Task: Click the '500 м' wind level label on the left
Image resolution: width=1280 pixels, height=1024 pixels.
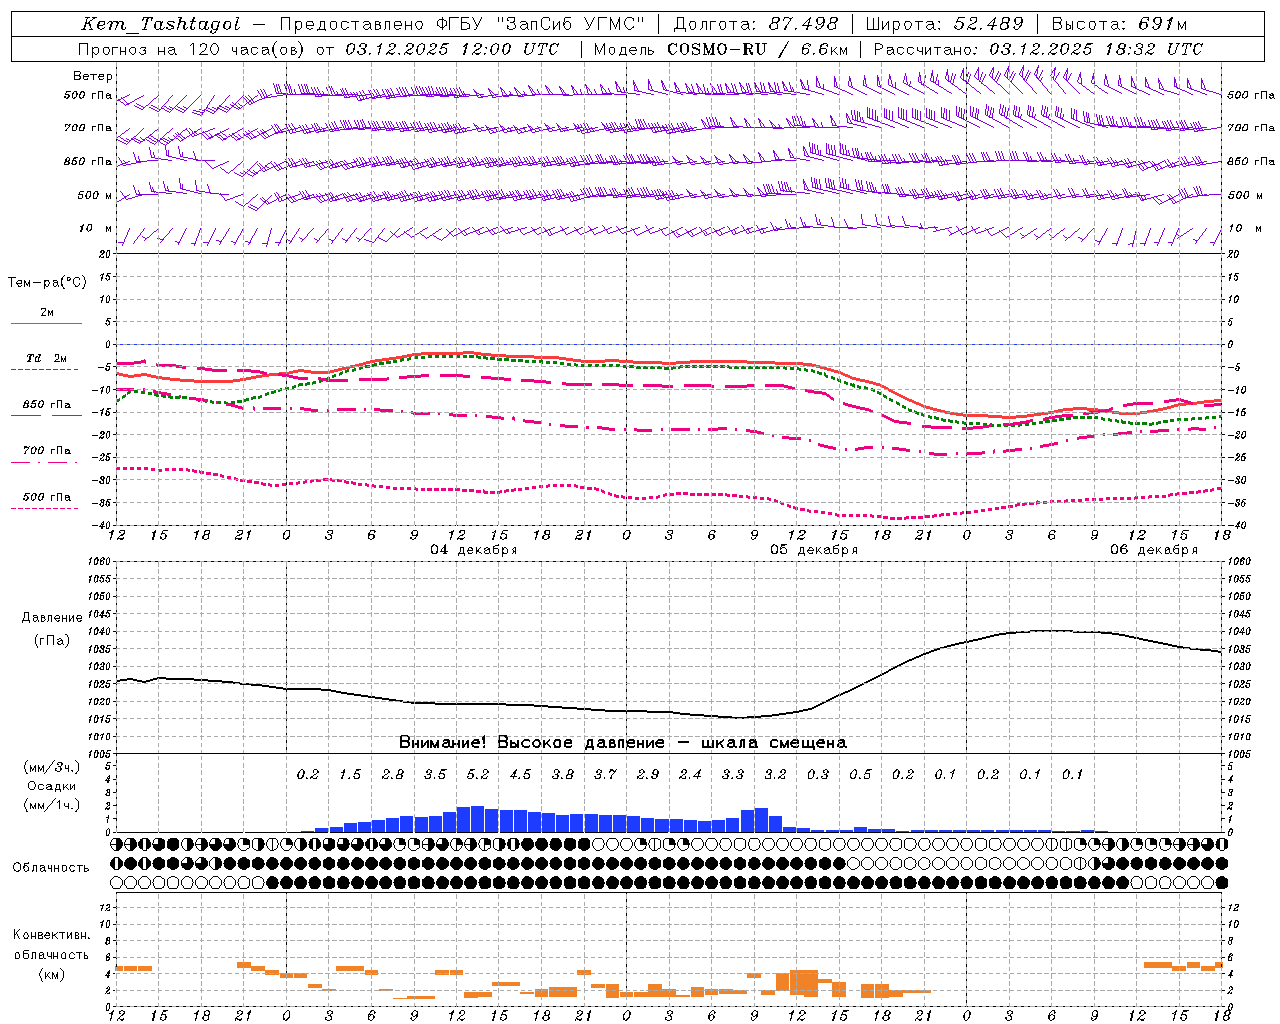Action: click(x=95, y=195)
